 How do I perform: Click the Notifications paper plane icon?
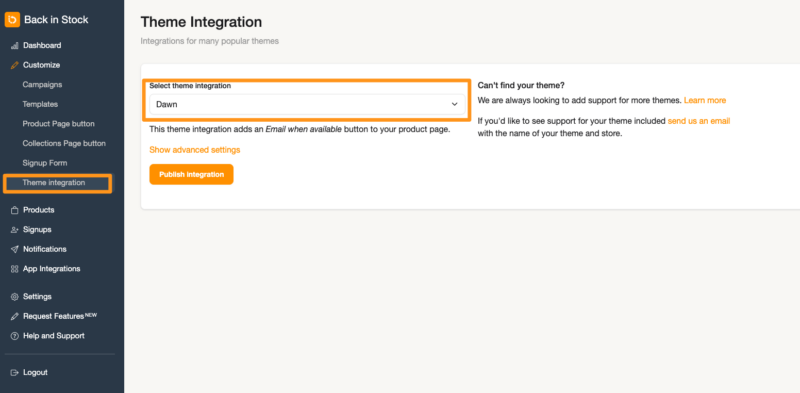coord(14,250)
